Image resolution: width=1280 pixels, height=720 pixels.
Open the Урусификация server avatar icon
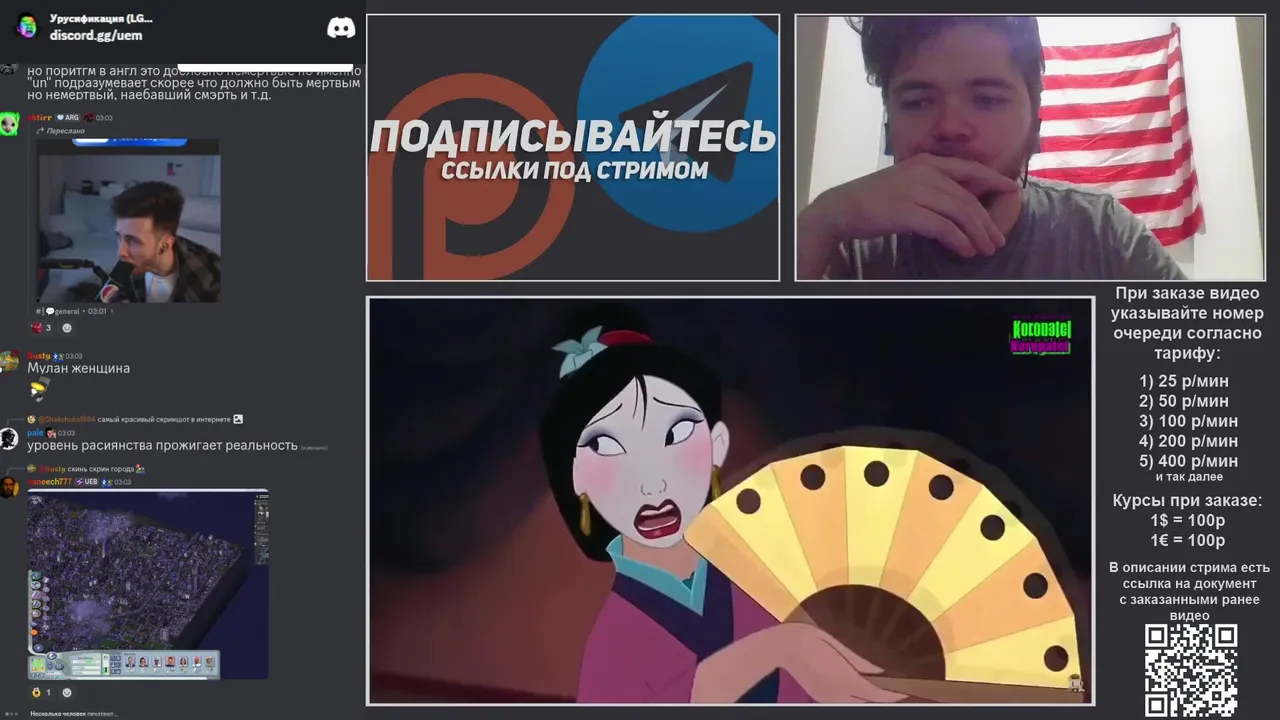[27, 26]
